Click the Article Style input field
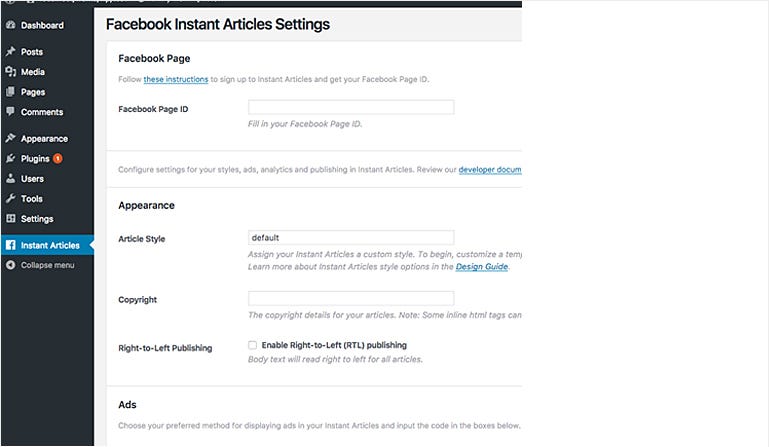The width and height of the screenshot is (769, 447). [351, 238]
